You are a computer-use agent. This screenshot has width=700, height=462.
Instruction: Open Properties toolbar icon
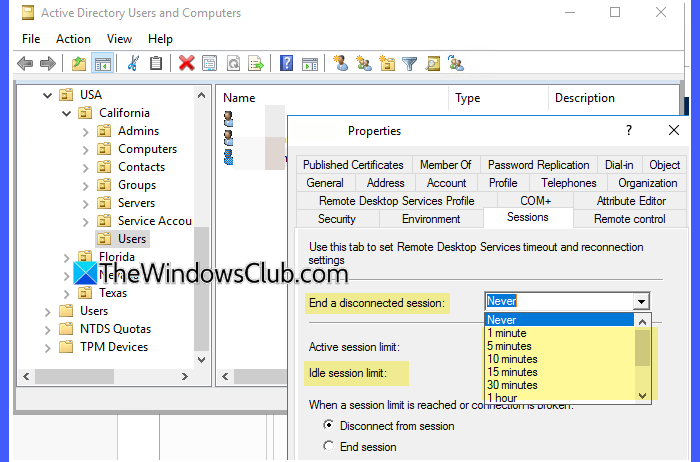209,63
